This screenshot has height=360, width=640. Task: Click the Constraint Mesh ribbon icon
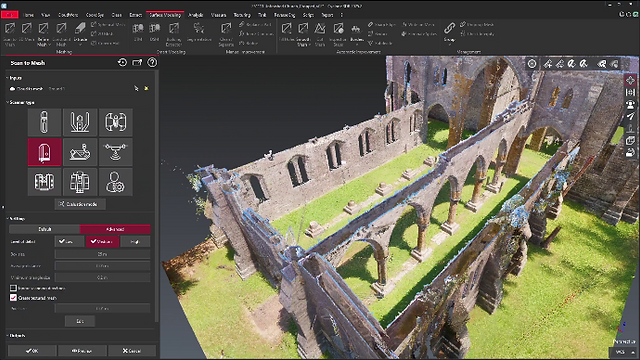(61, 29)
